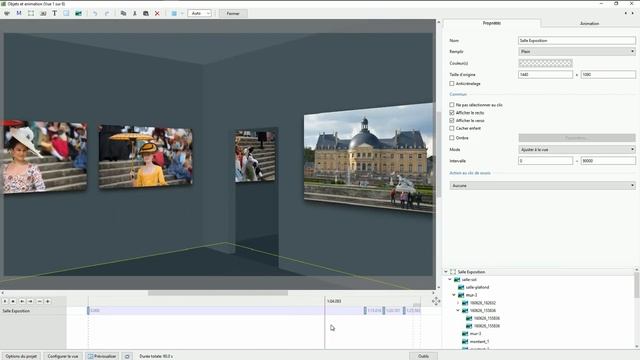The image size is (640, 360).
Task: Click the château photo in the canvas
Action: pos(368,158)
